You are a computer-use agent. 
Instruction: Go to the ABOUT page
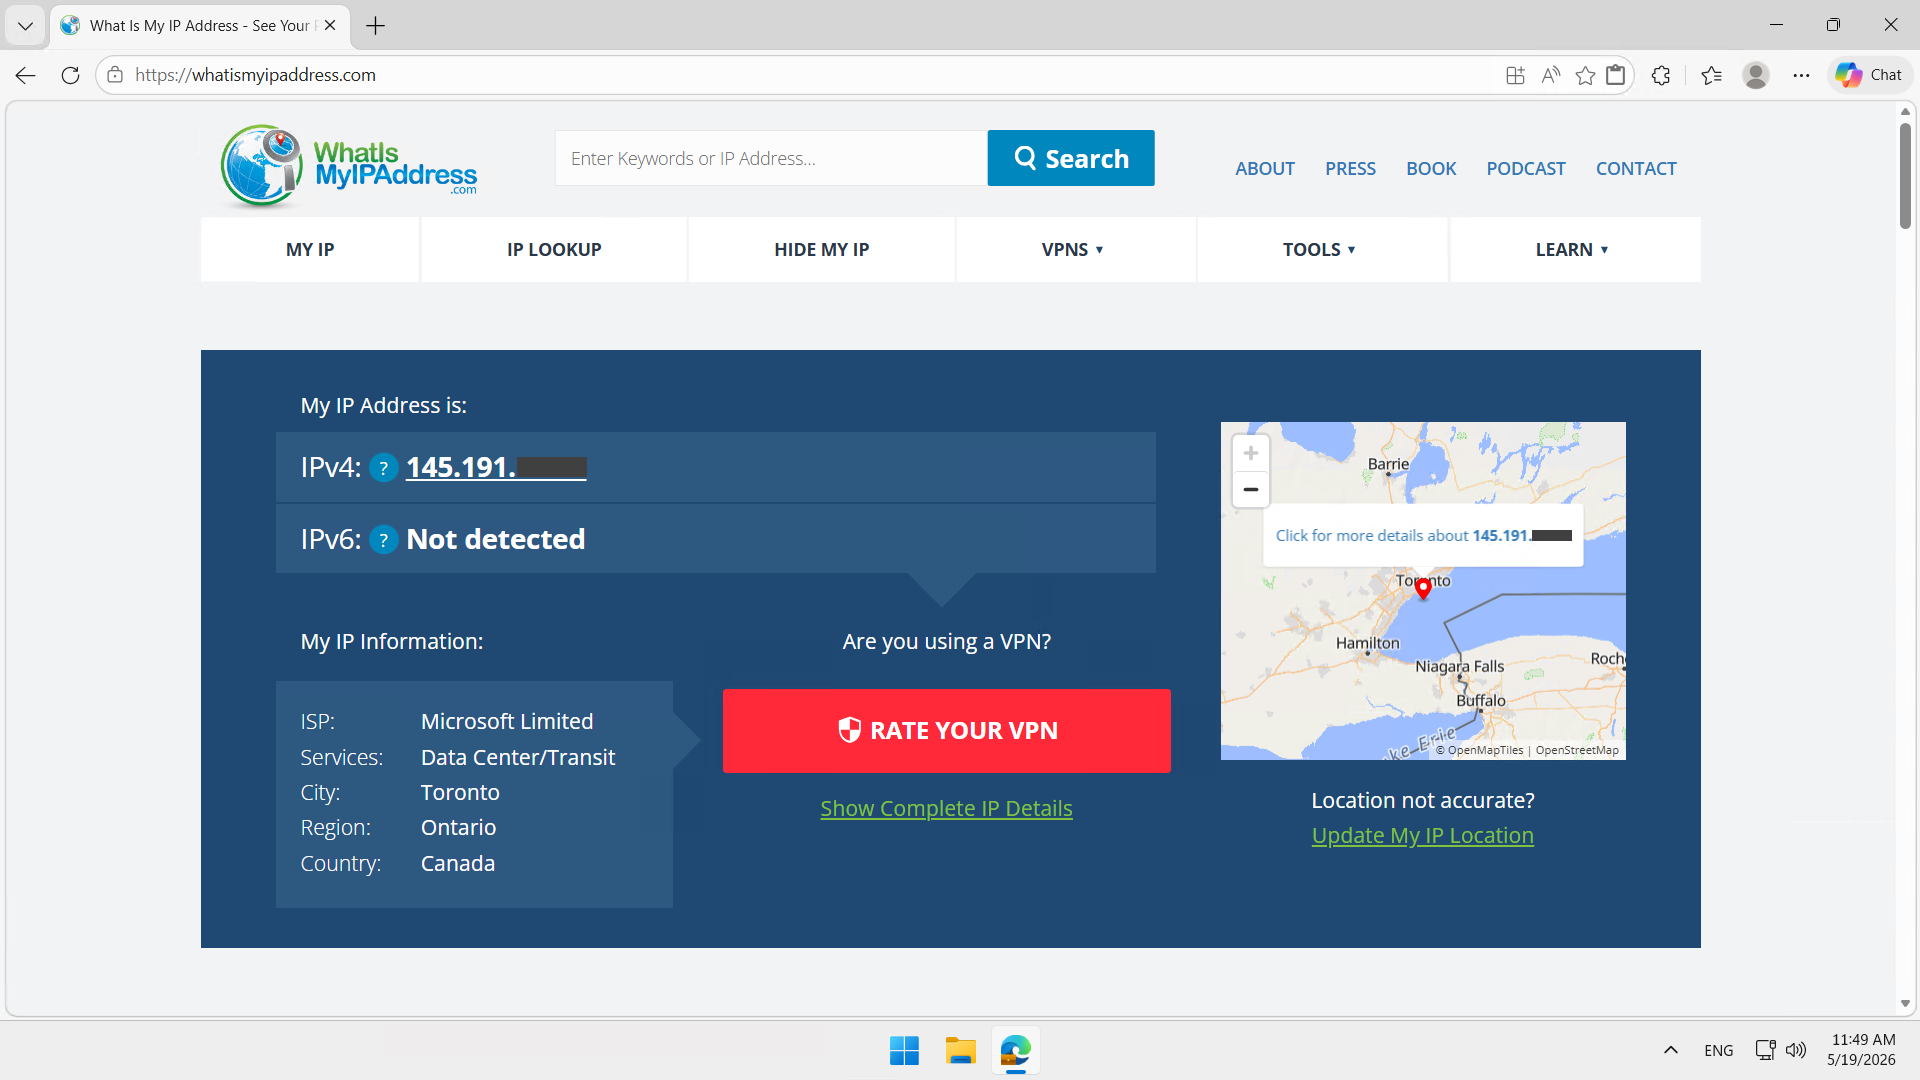pyautogui.click(x=1265, y=169)
